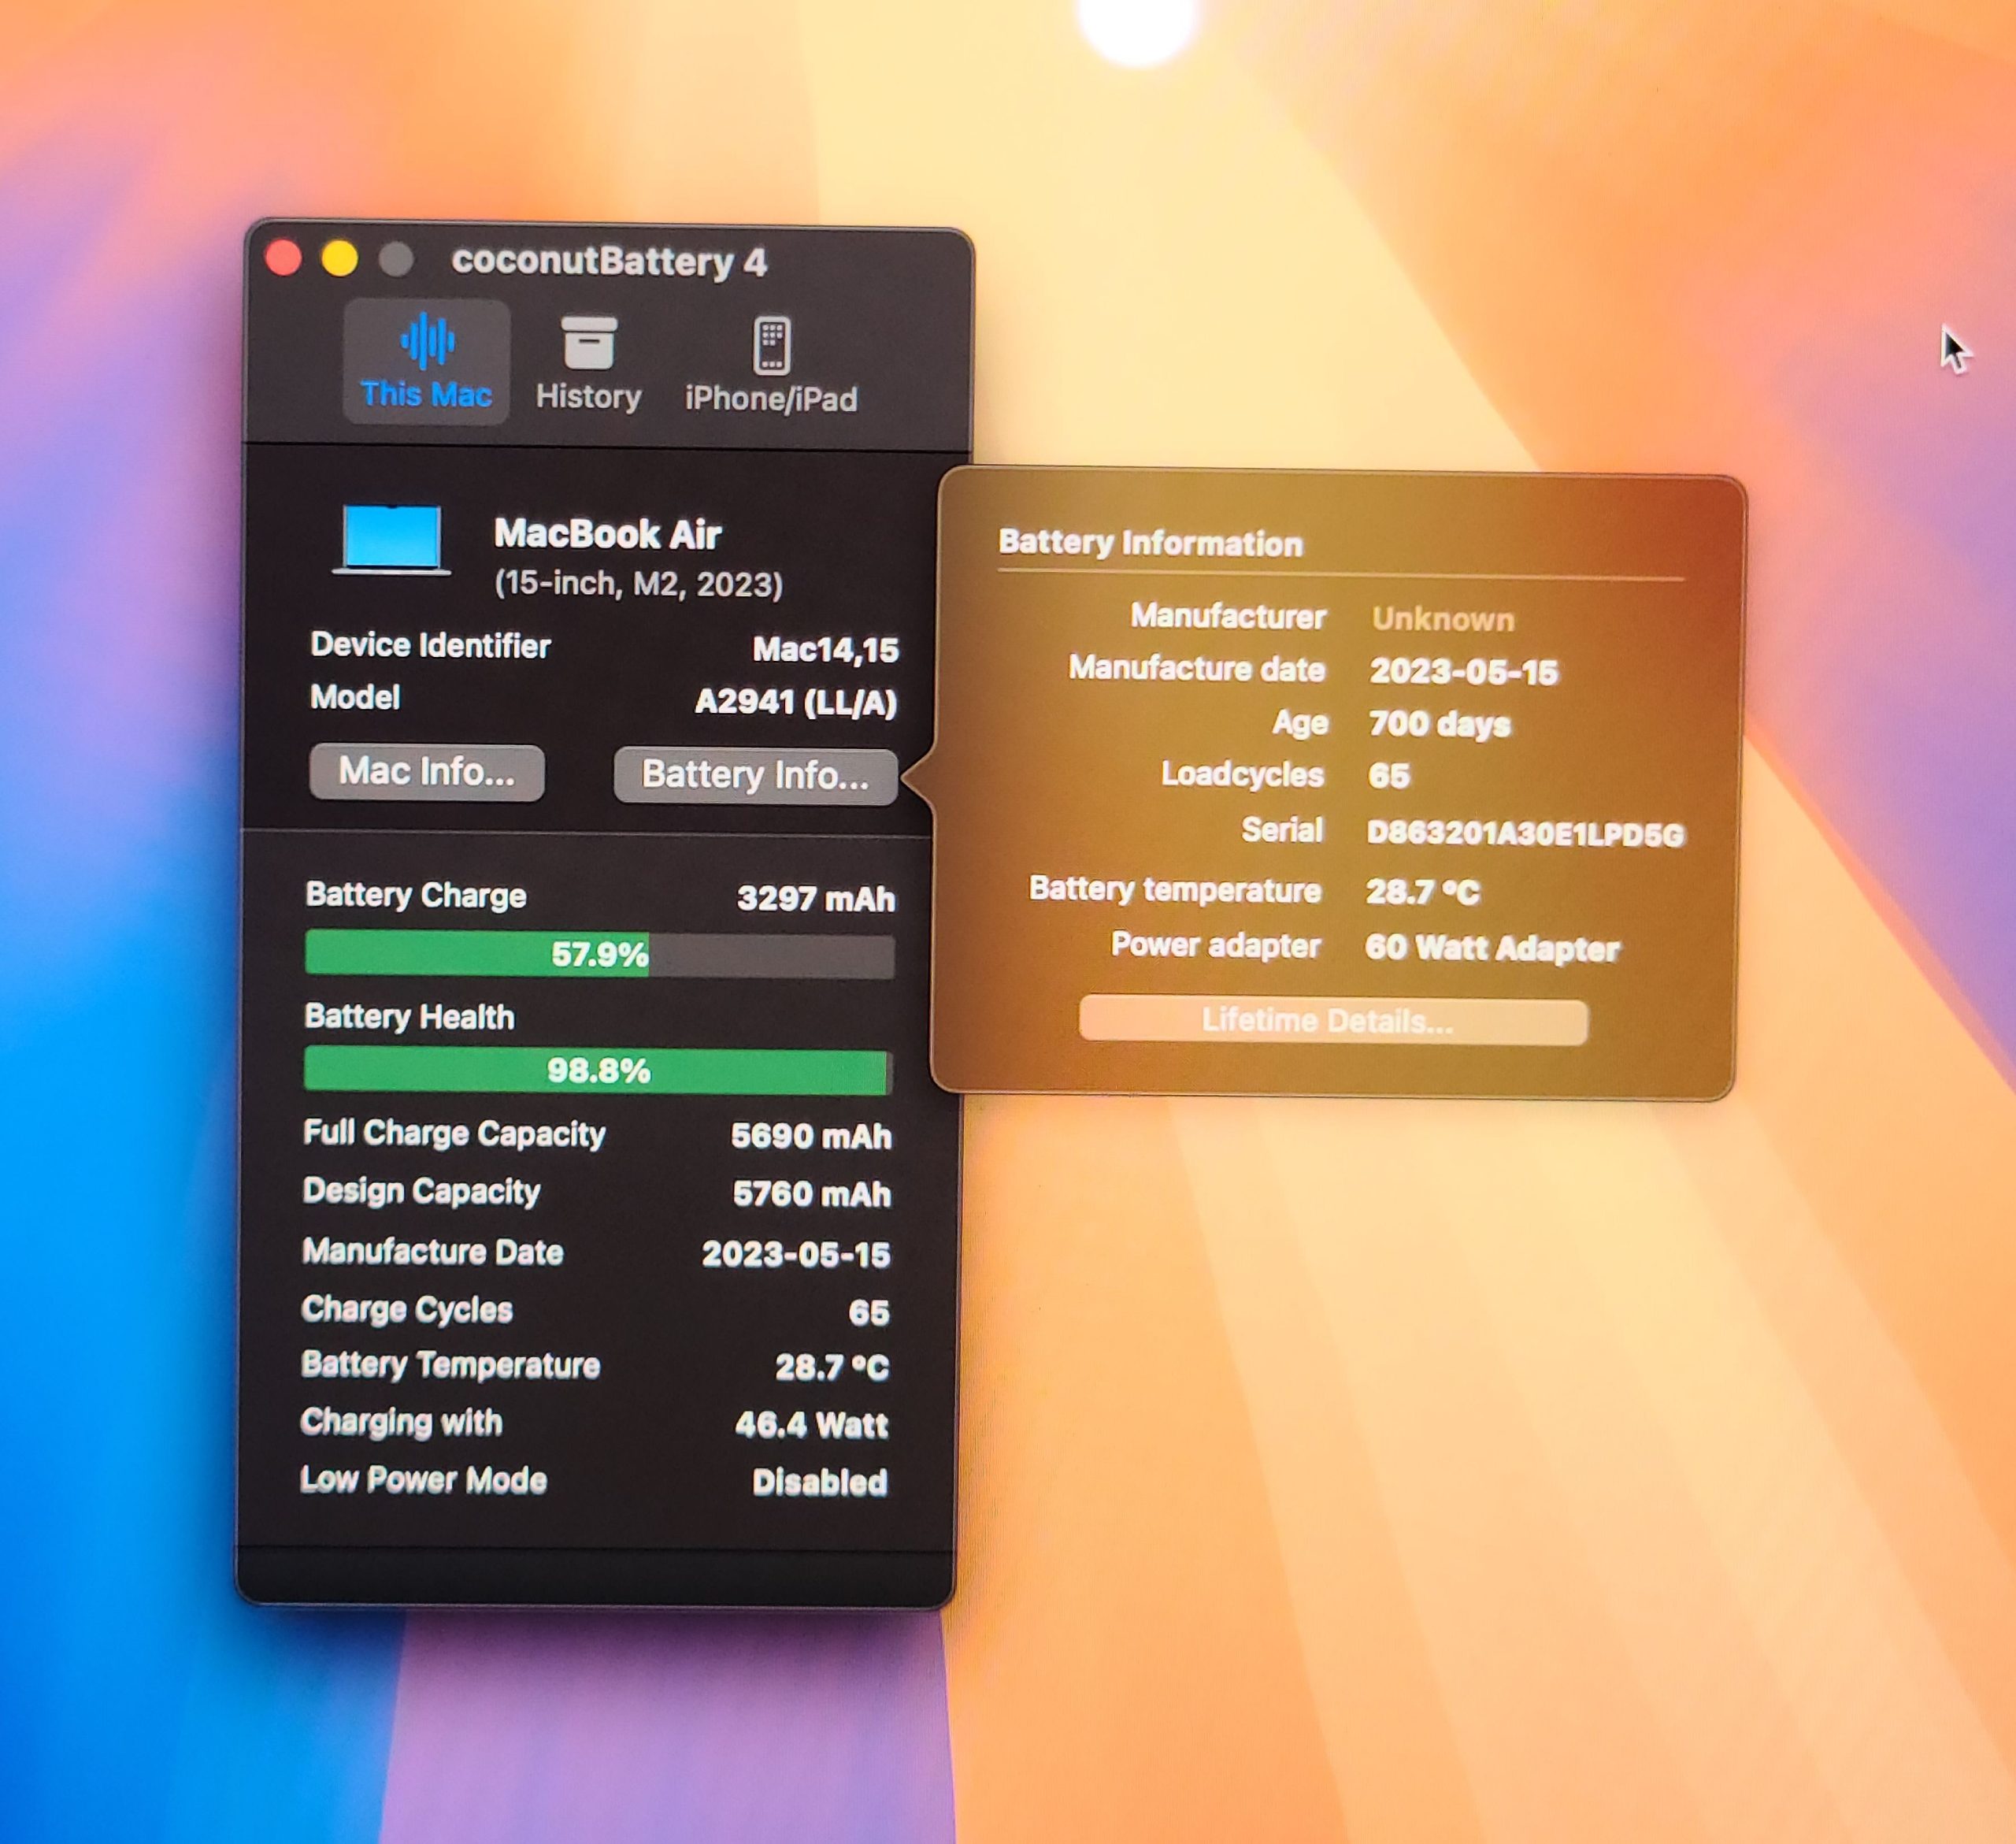Click the 60 Watt Adapter value
This screenshot has width=2016, height=1844.
click(1491, 948)
